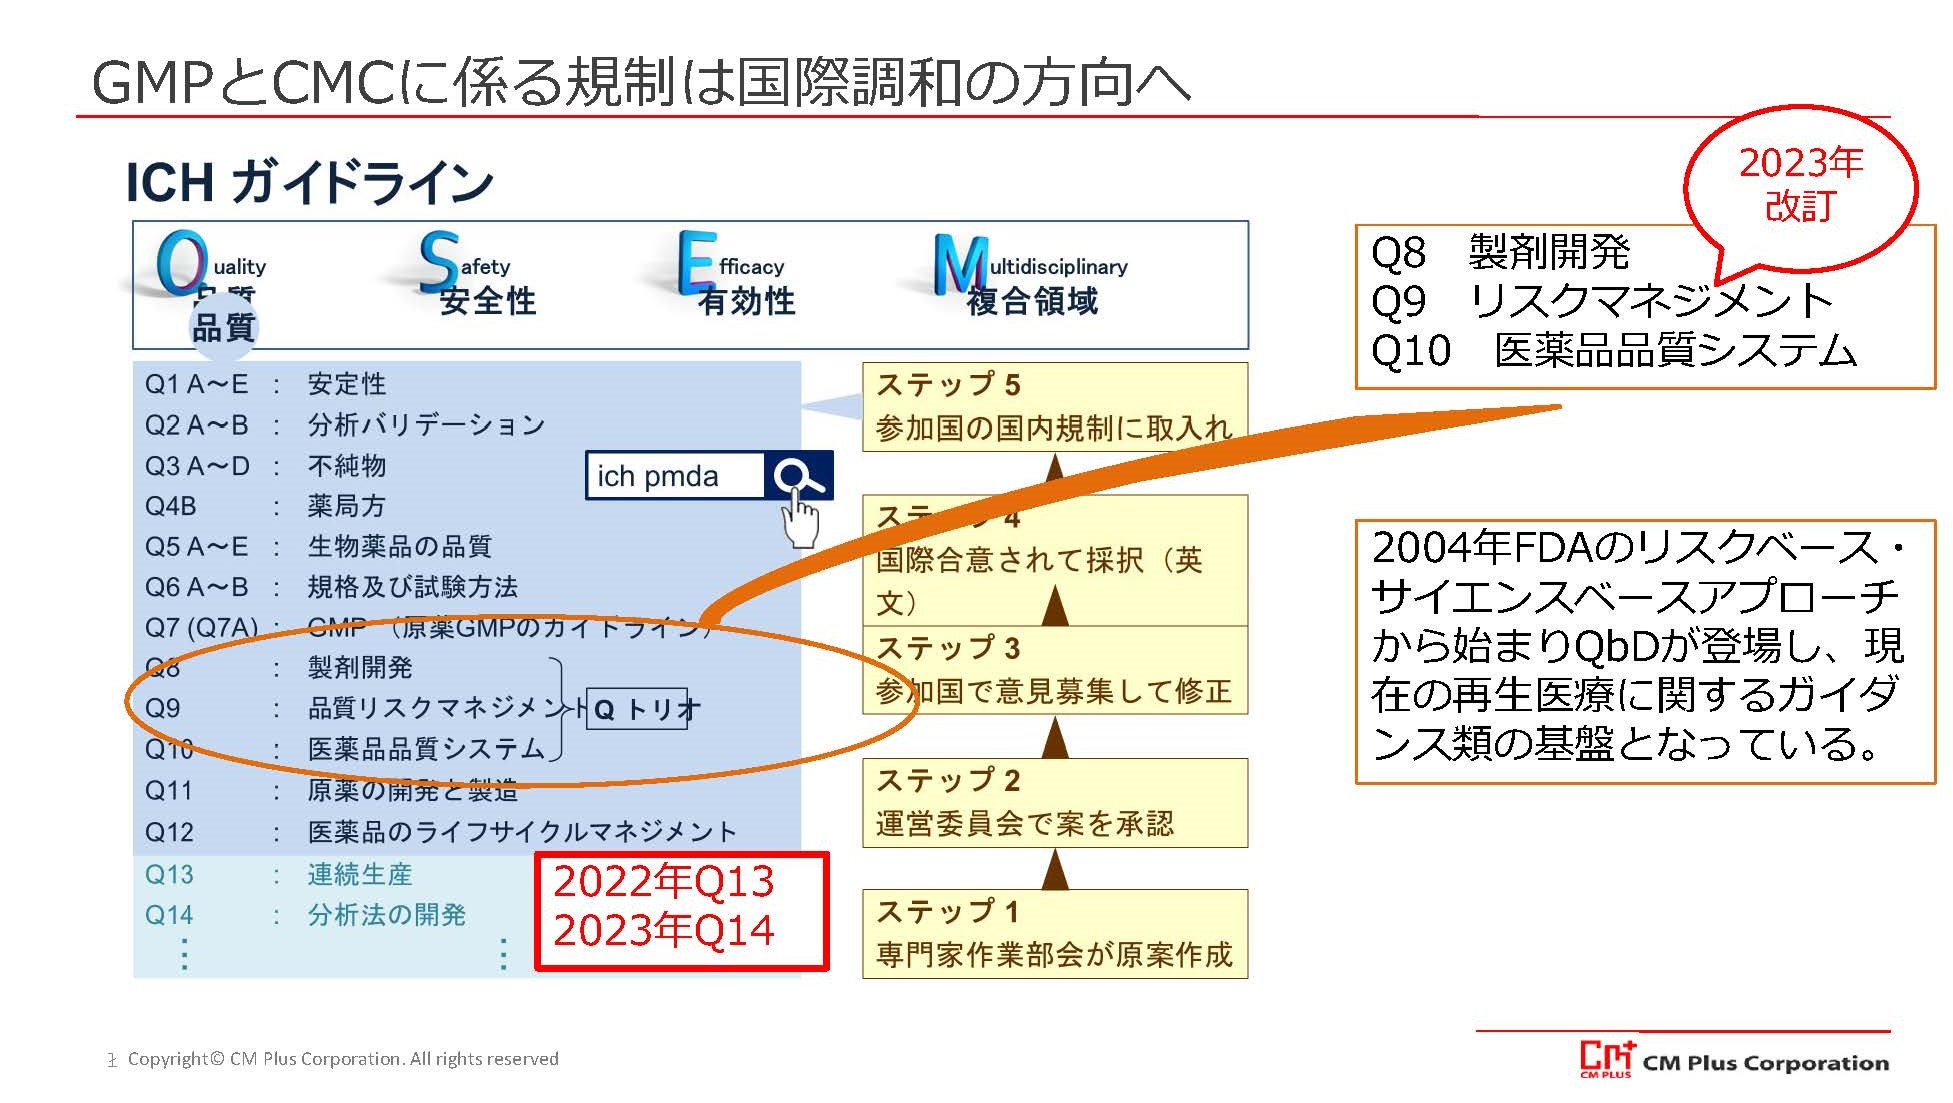The width and height of the screenshot is (1953, 1103).
Task: Click the ich pmda search field
Action: point(674,476)
